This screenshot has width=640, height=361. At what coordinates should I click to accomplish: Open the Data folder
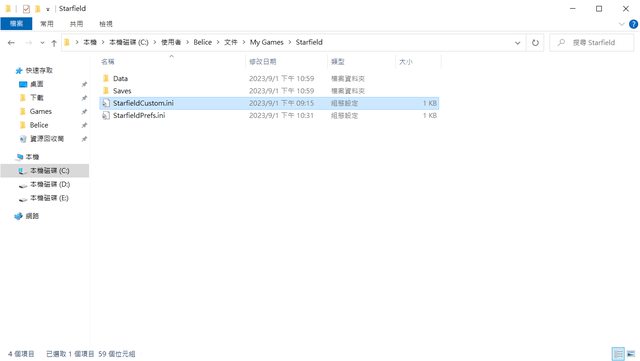[120, 78]
